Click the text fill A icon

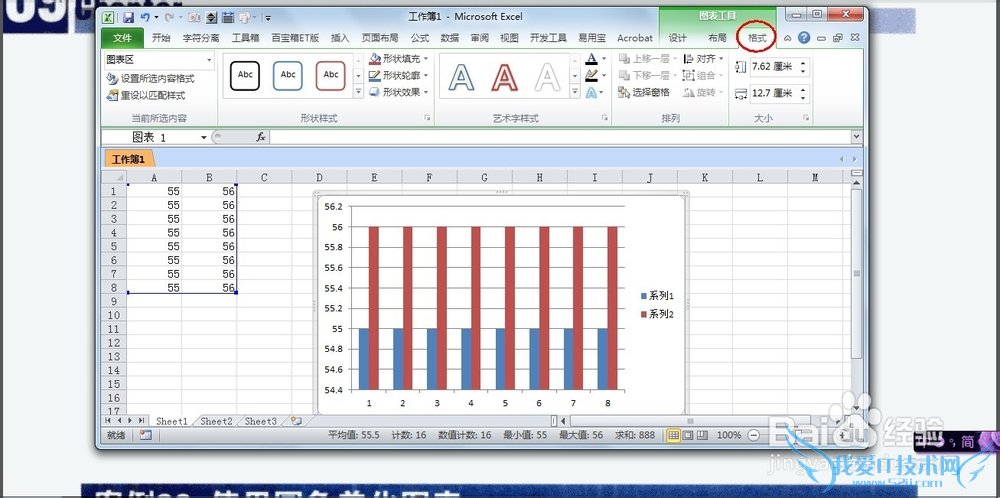592,59
